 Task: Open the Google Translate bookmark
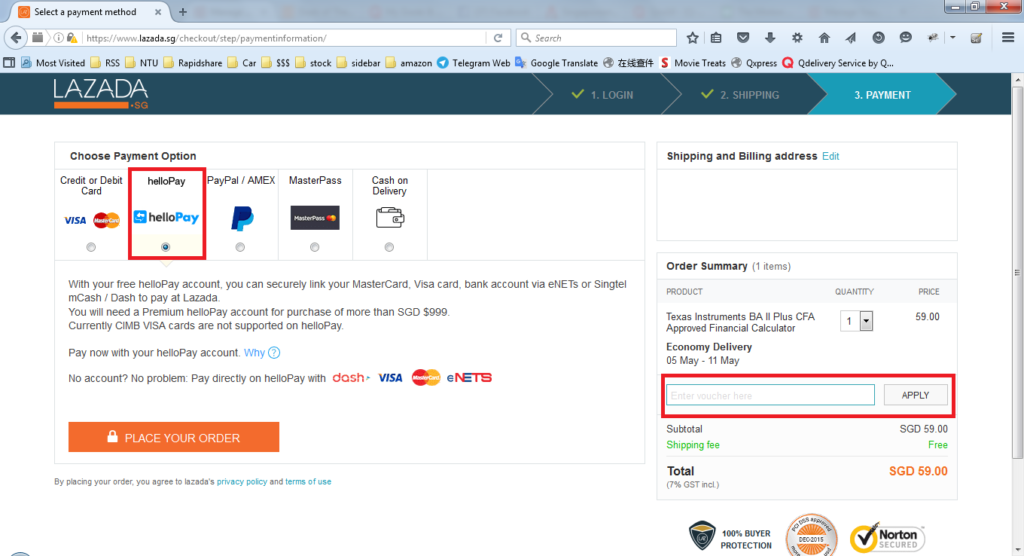[556, 63]
